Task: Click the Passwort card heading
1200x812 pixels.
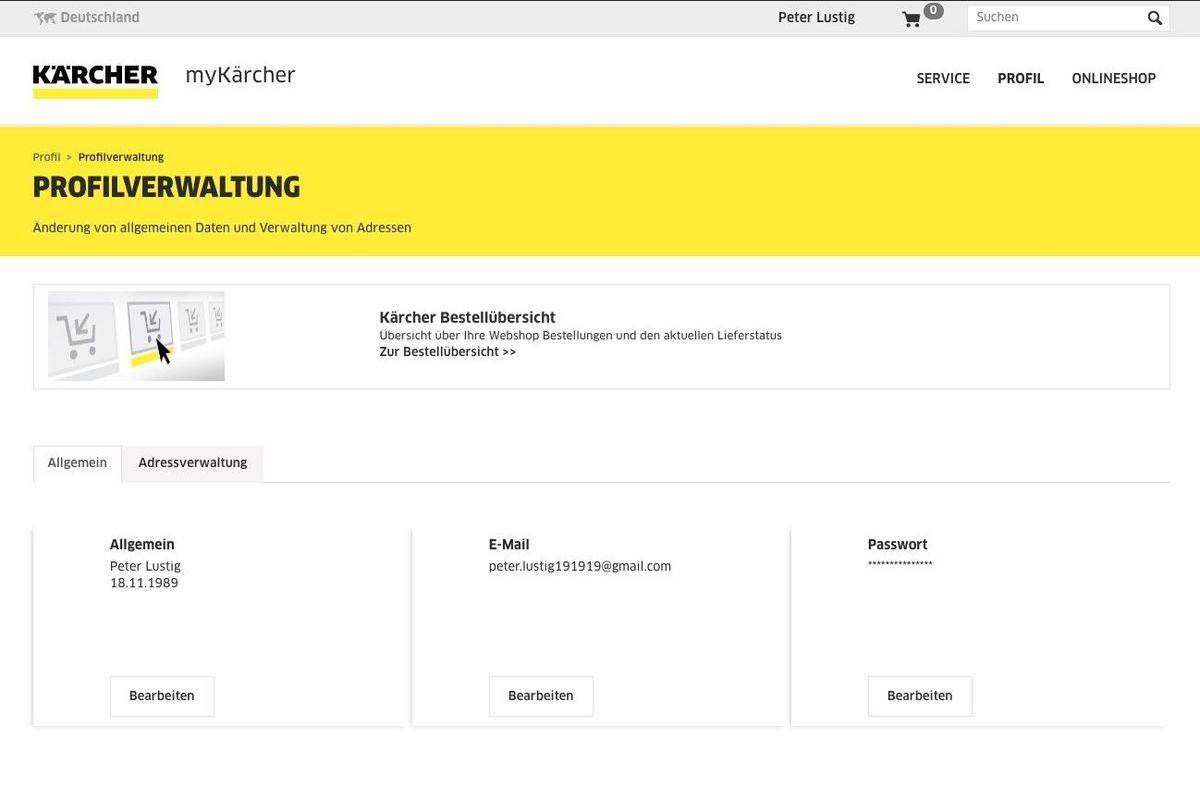Action: [898, 545]
